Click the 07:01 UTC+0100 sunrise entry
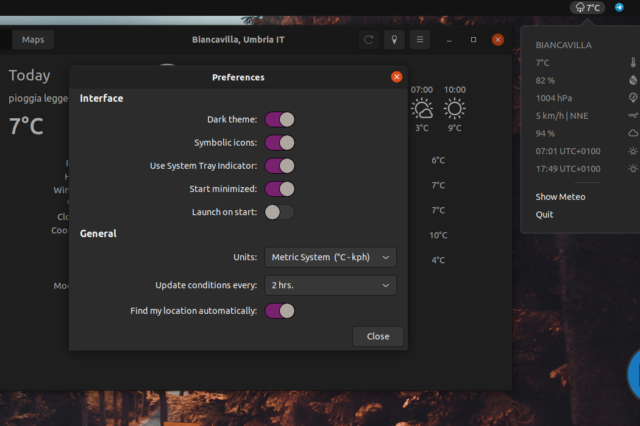This screenshot has height=426, width=640. pos(568,151)
